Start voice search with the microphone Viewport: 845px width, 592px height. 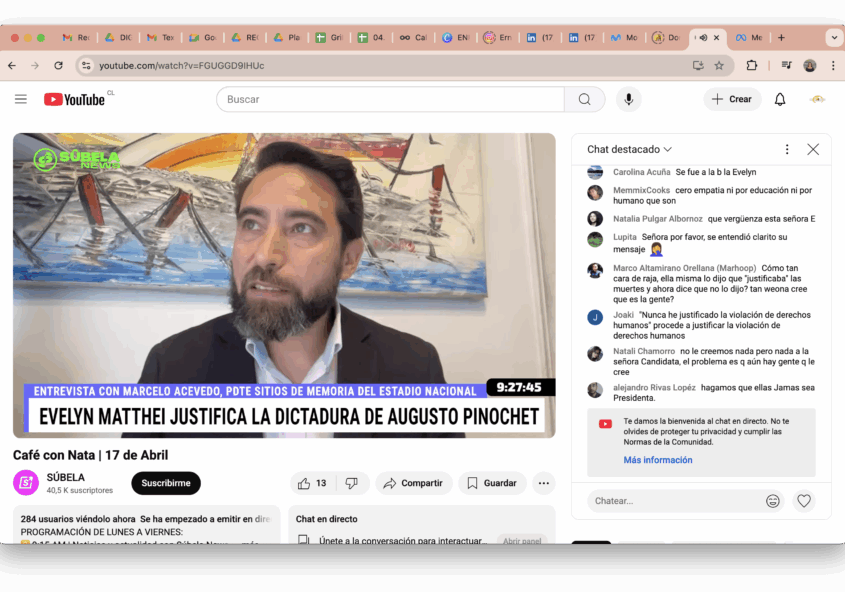click(x=628, y=99)
